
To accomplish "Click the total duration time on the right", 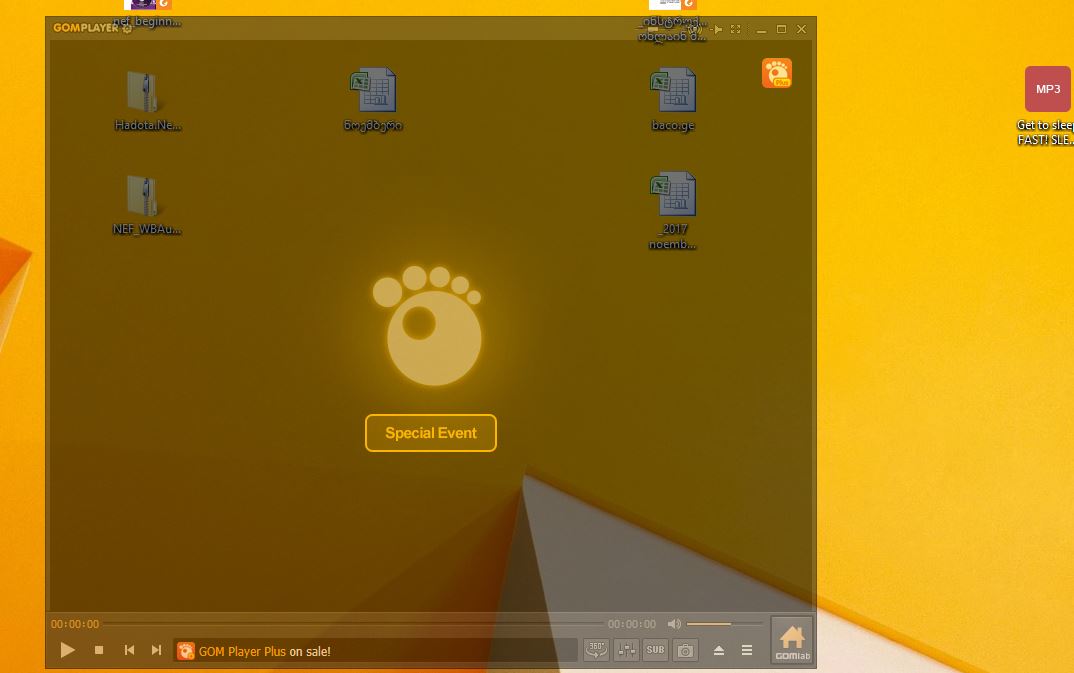I will (632, 624).
